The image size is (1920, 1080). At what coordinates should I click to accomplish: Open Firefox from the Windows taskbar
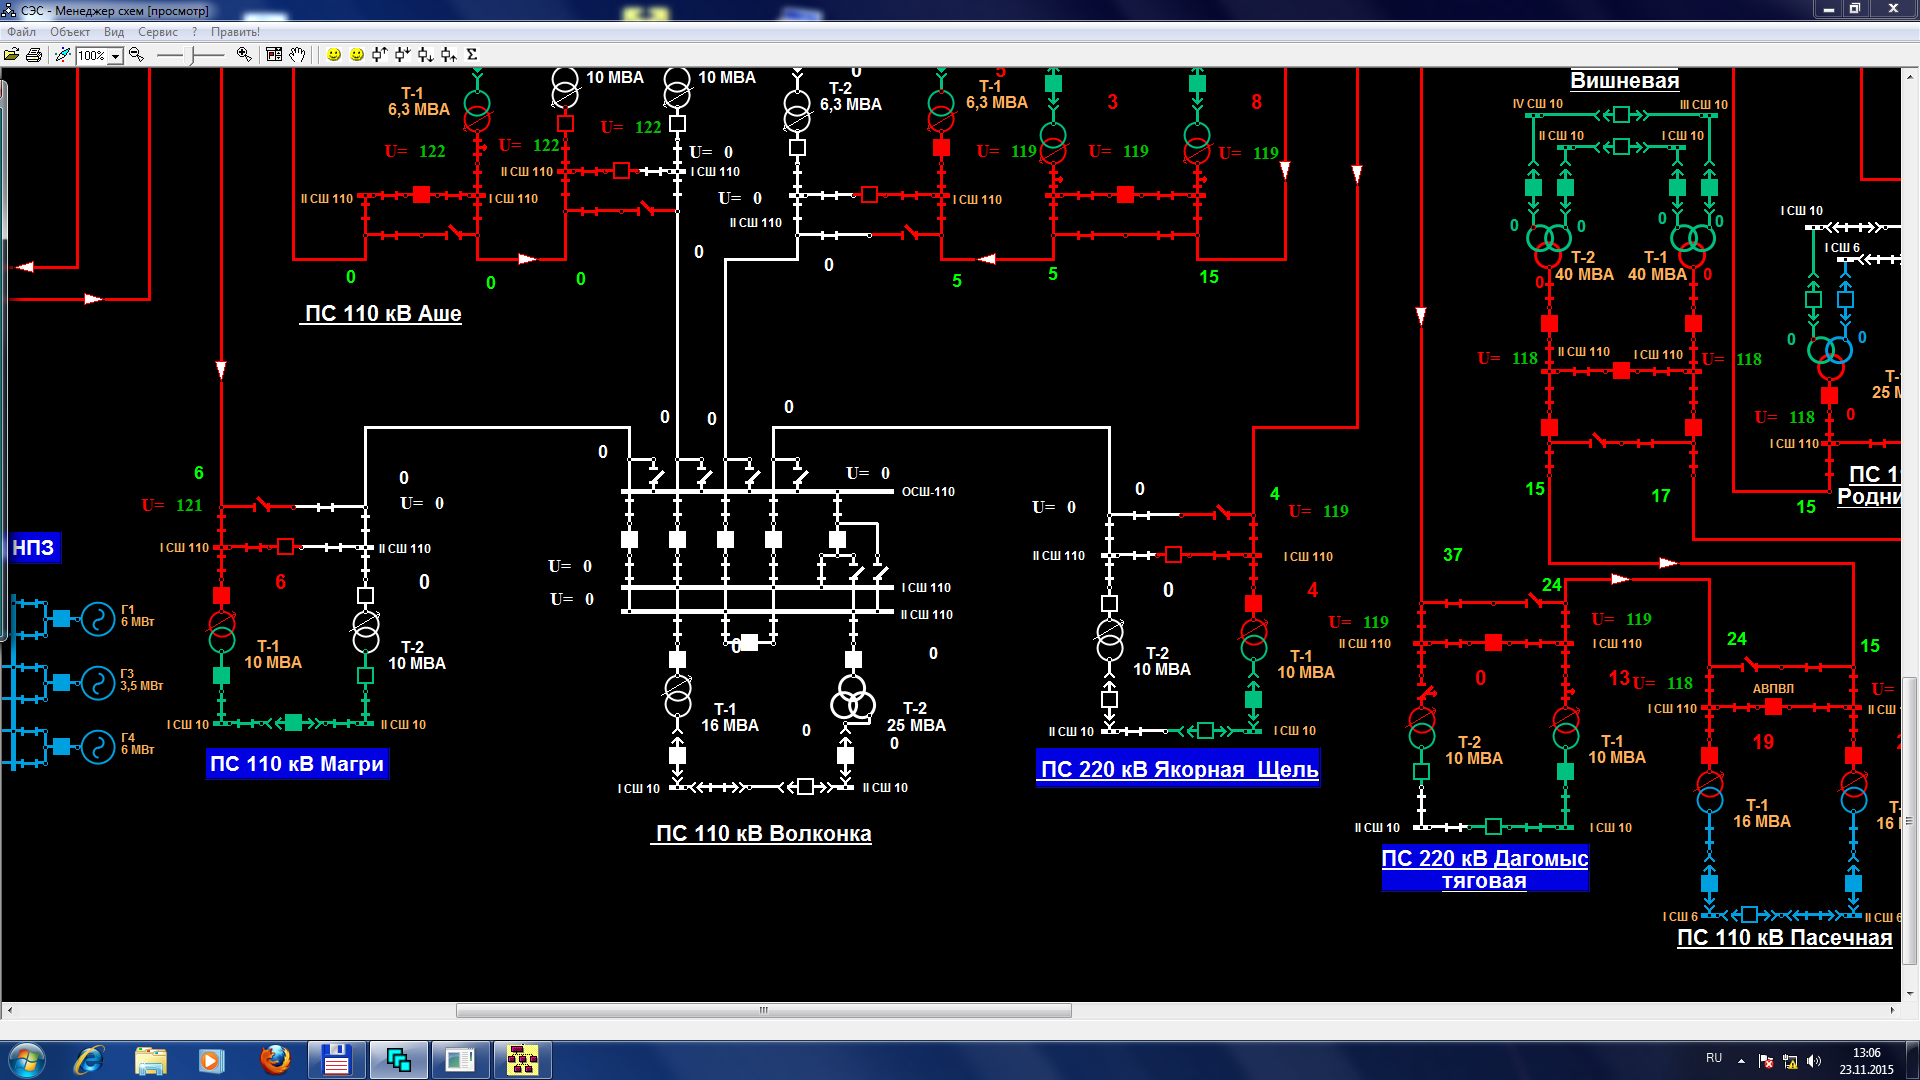(x=275, y=1060)
